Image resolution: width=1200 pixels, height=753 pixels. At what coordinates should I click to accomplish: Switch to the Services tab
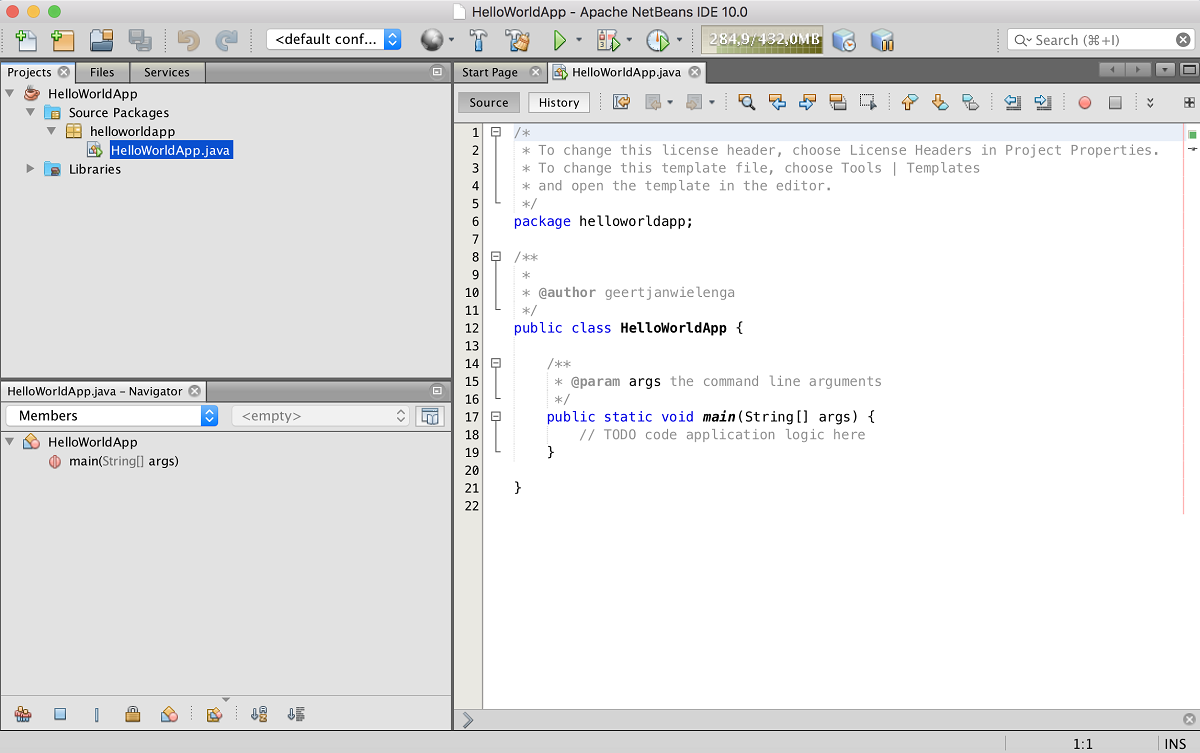166,72
